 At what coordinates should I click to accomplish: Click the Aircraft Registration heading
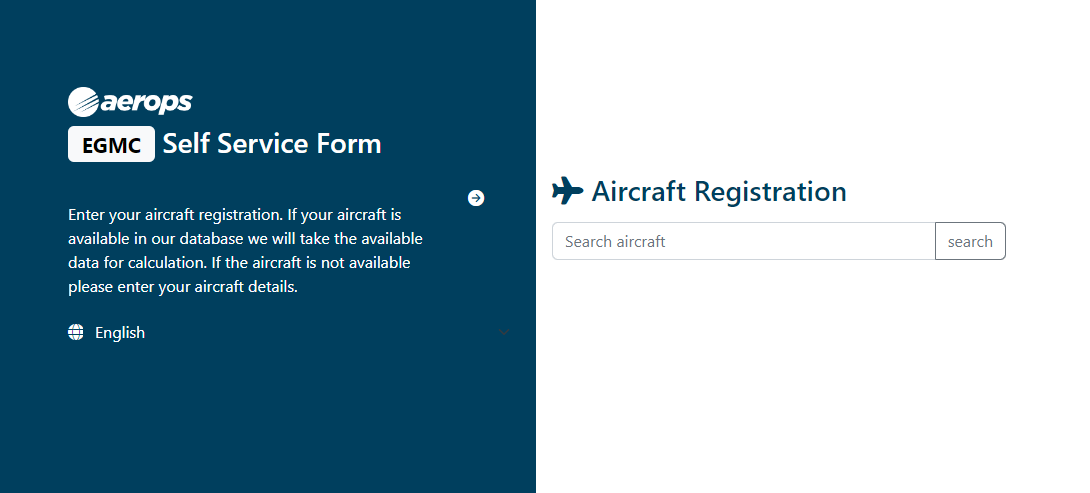(718, 191)
